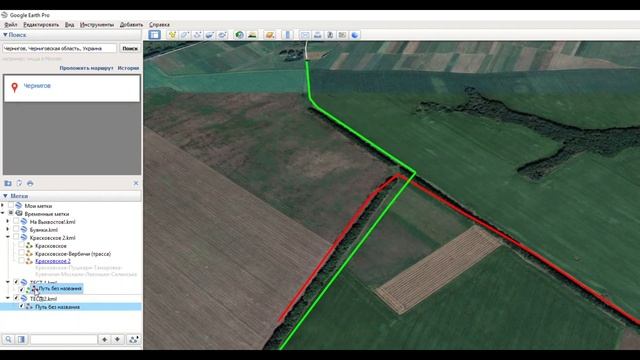
Task: Click the blue globe icon in toolbar
Action: coord(355,35)
